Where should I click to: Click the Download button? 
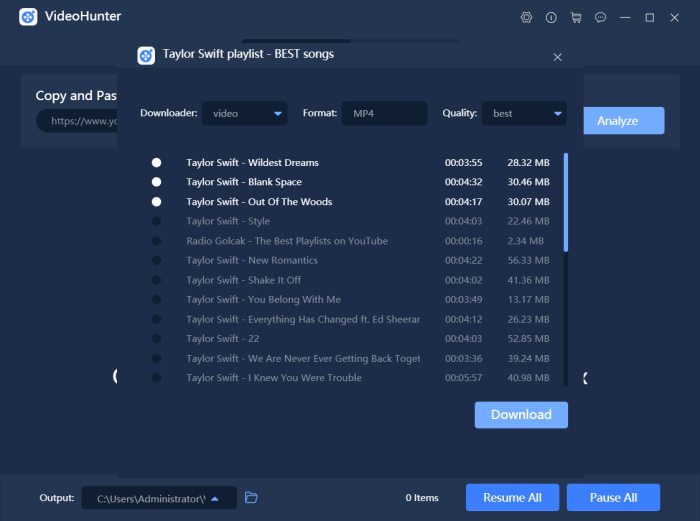coord(521,415)
